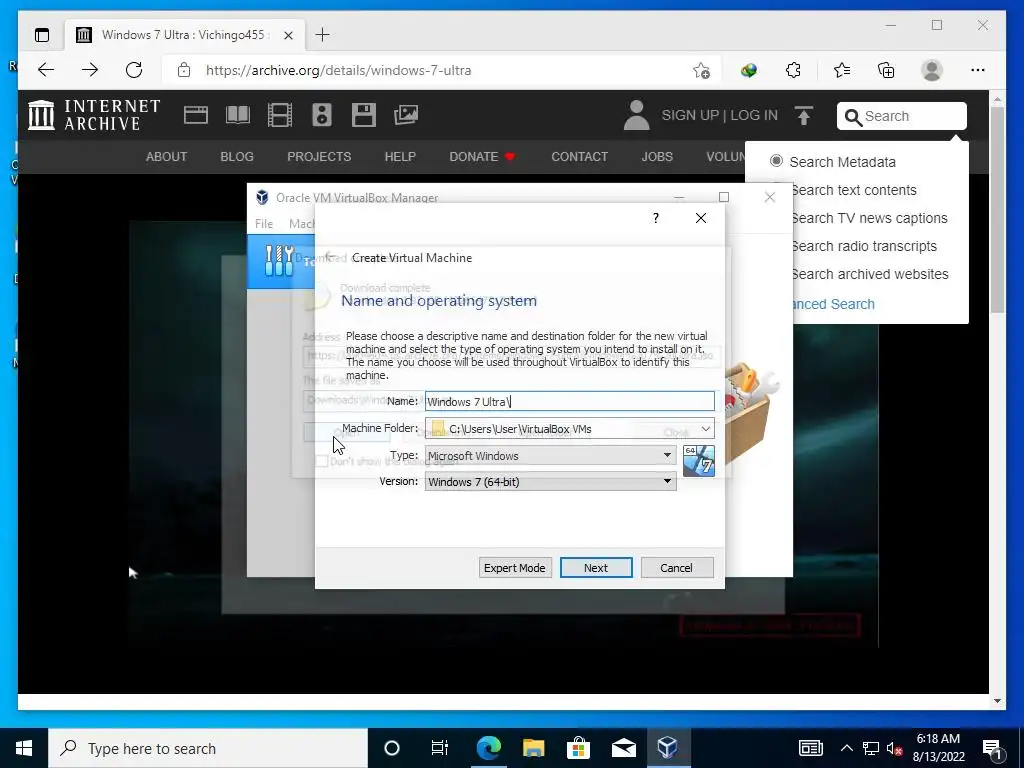Open Edge settings and more menu
1024x768 pixels.
click(978, 70)
